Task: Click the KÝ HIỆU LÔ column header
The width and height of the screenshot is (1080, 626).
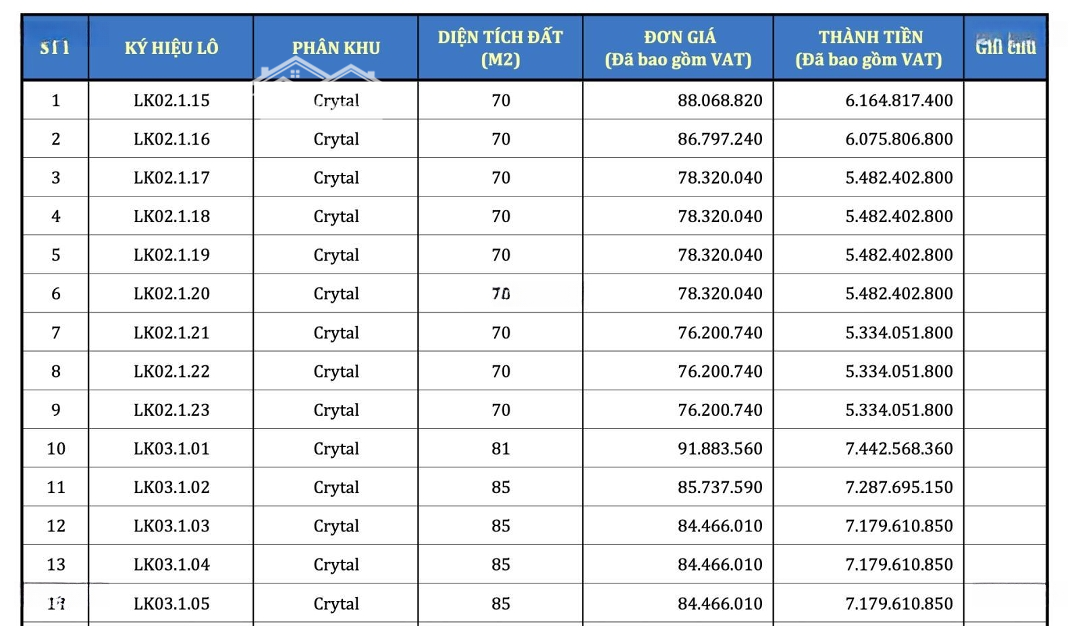Action: pyautogui.click(x=171, y=47)
